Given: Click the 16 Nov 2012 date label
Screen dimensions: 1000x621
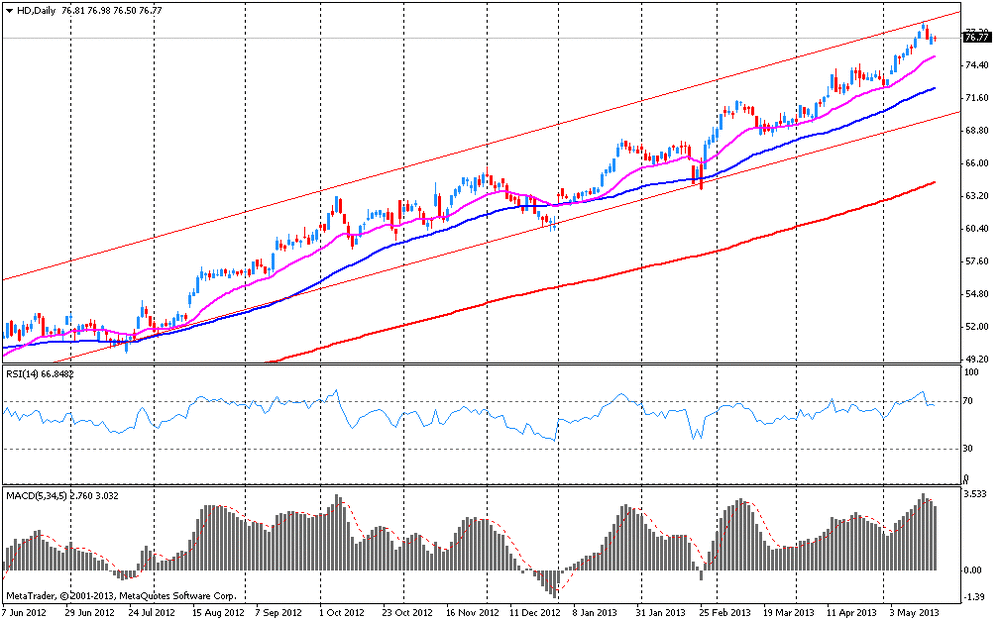Looking at the screenshot, I should [472, 613].
